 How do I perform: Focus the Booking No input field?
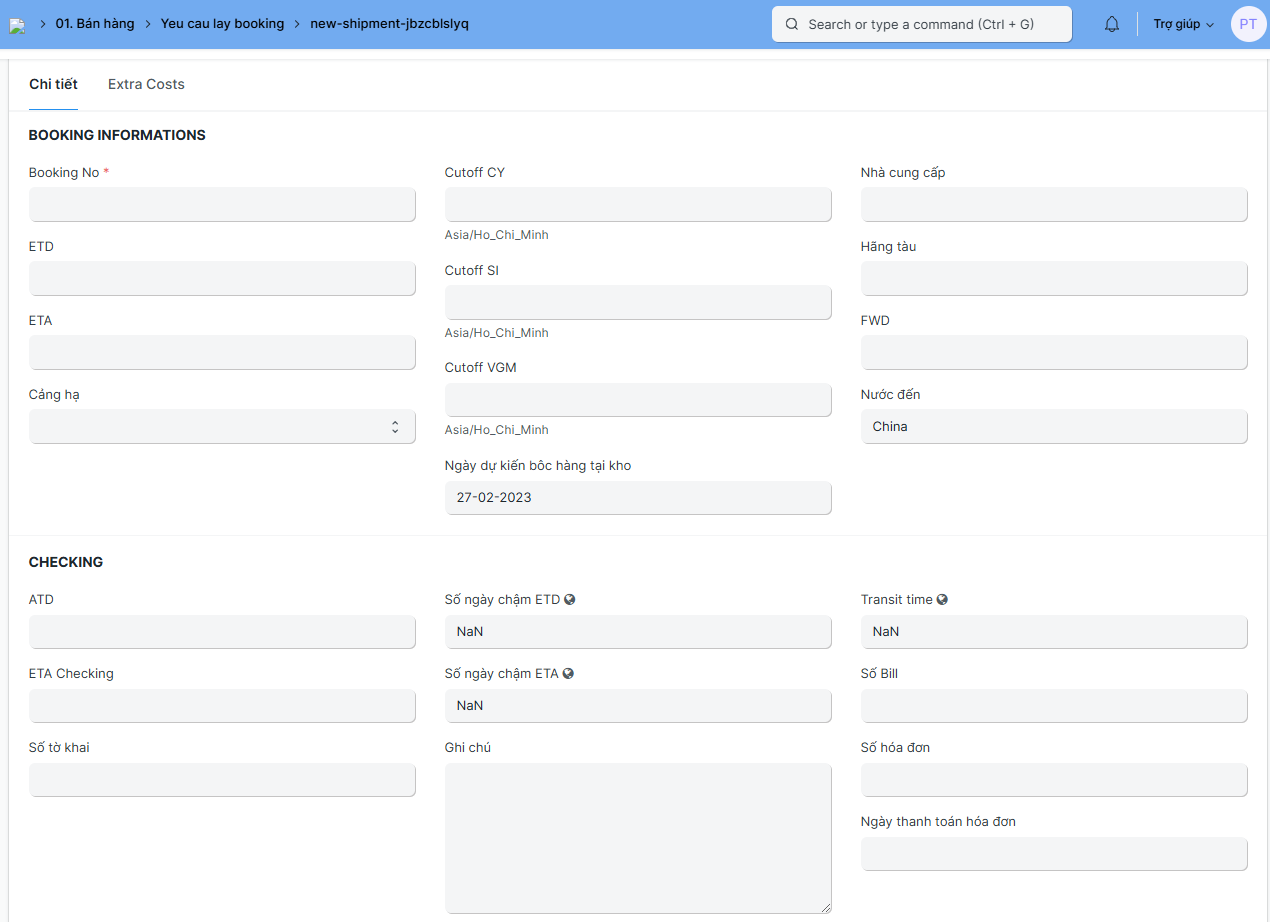[x=222, y=205]
